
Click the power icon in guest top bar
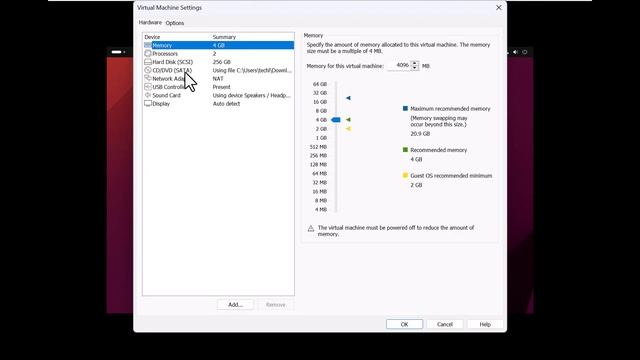tap(525, 52)
